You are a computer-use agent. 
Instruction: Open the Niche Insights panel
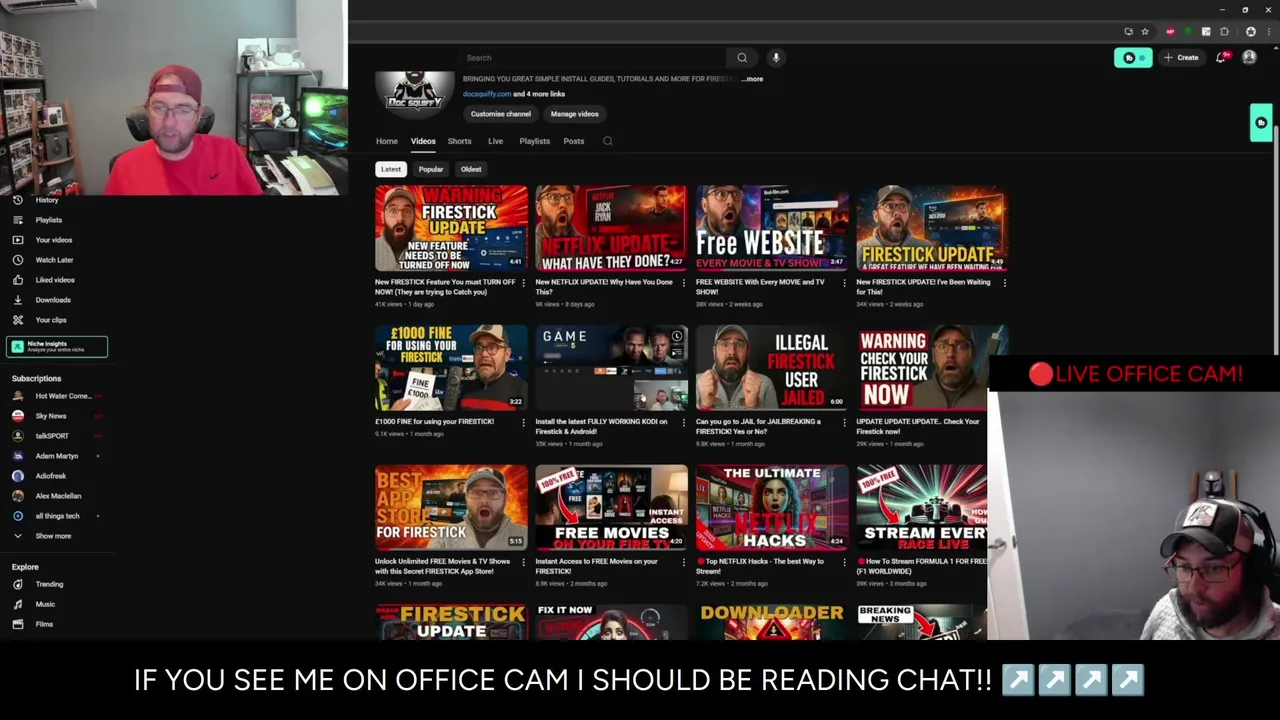point(57,347)
